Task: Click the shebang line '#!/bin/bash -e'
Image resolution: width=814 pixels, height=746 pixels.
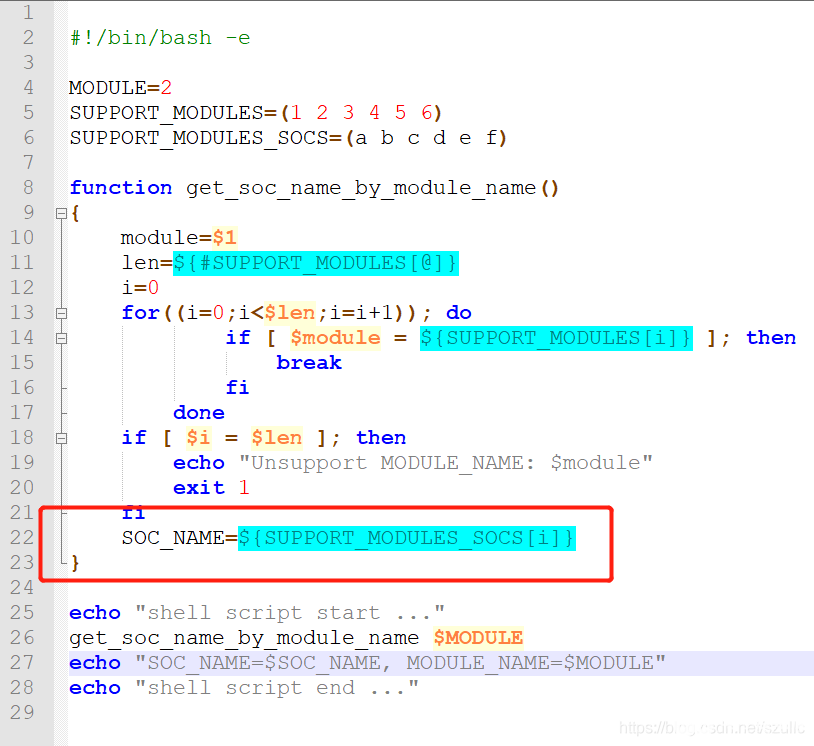Action: pos(160,38)
